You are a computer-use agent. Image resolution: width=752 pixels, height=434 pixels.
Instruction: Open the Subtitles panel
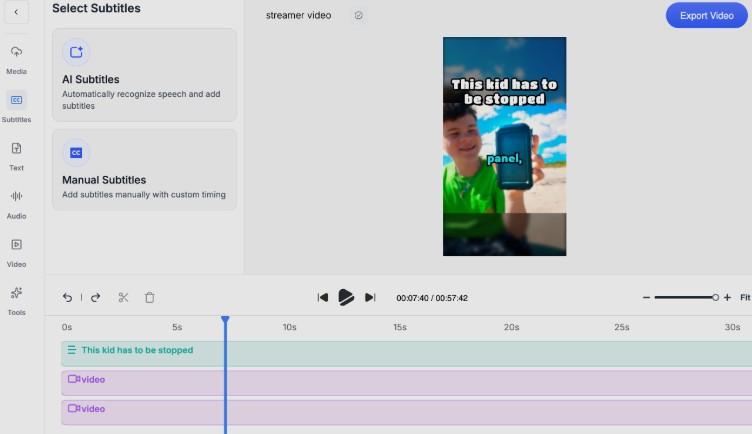[16, 107]
